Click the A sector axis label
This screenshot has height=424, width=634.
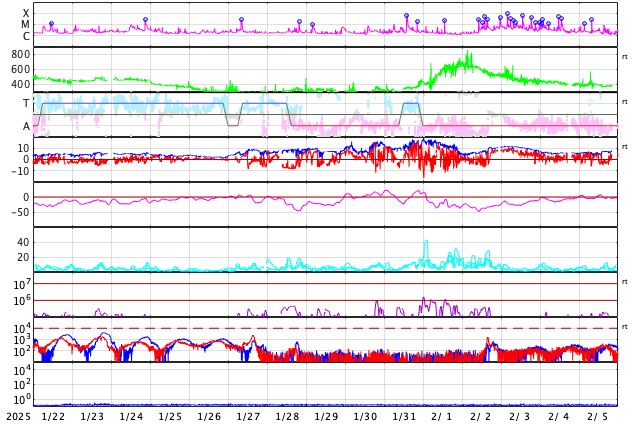click(x=26, y=127)
